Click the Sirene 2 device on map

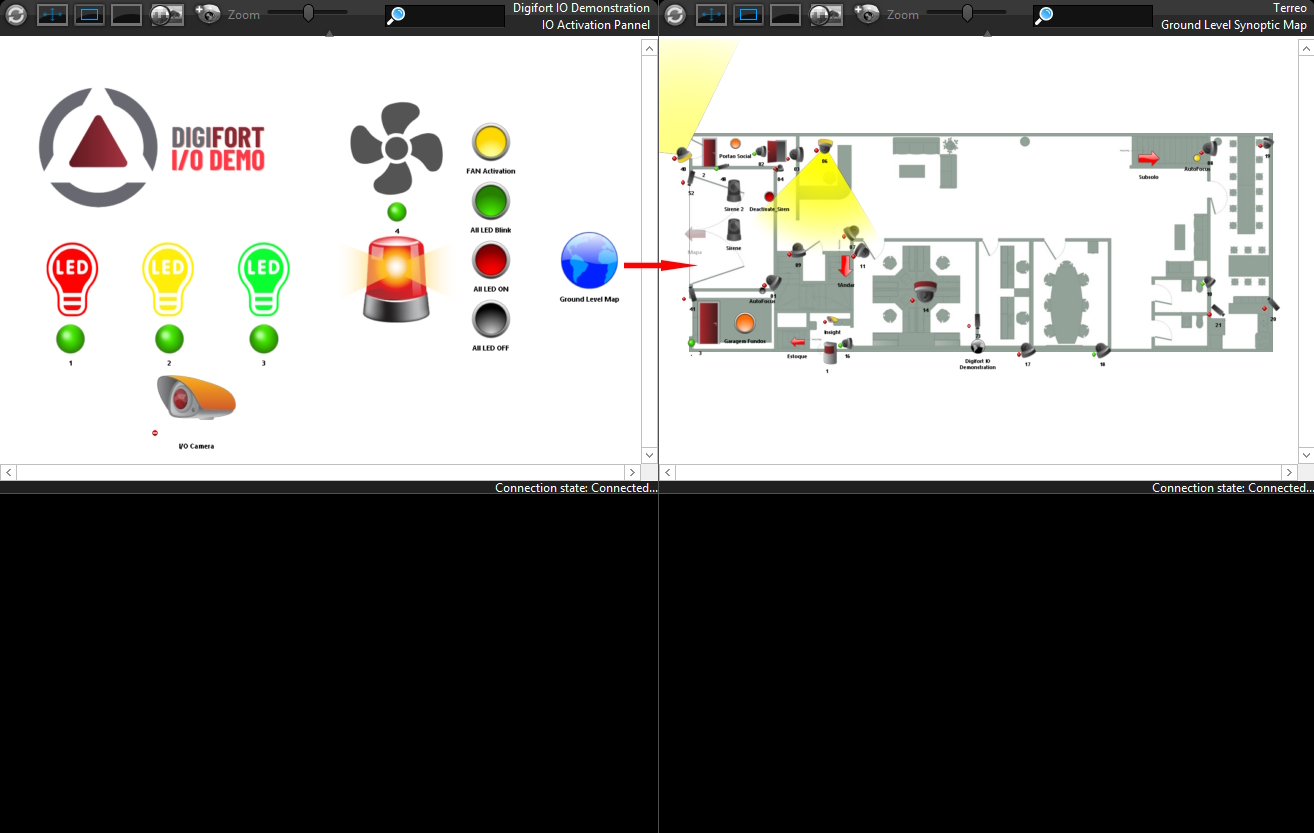(x=734, y=192)
